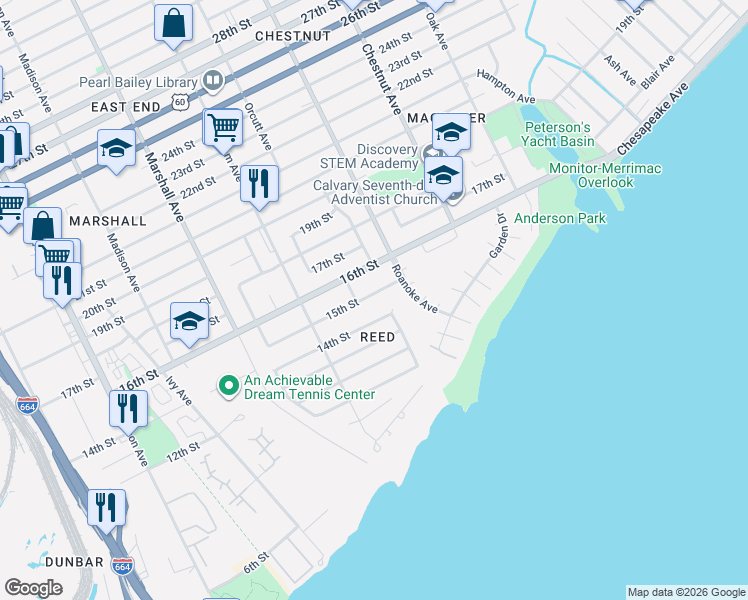Image resolution: width=748 pixels, height=600 pixels.
Task: Select the school marker over the Magruder label
Action: tap(451, 132)
